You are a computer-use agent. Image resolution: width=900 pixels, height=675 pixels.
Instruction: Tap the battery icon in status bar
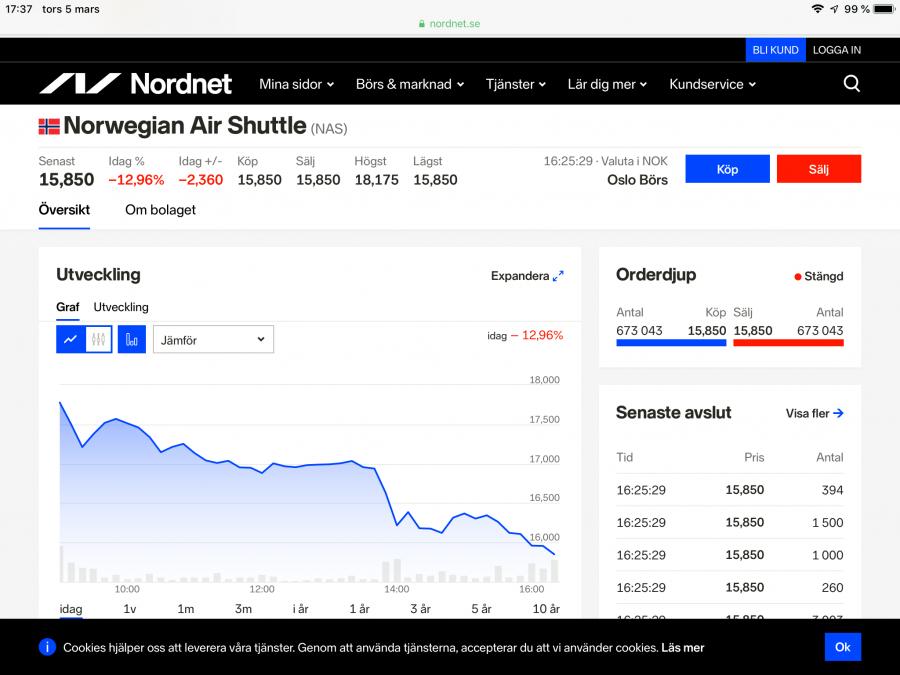click(883, 9)
